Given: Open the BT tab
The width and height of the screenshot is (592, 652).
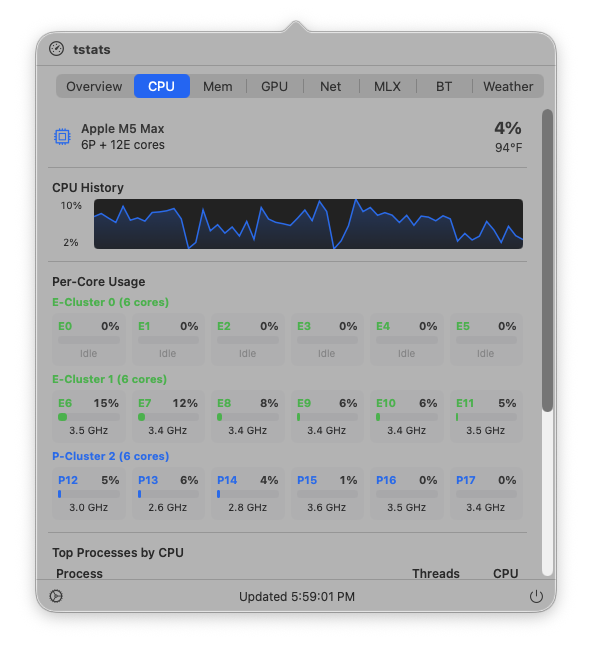Looking at the screenshot, I should coord(444,86).
